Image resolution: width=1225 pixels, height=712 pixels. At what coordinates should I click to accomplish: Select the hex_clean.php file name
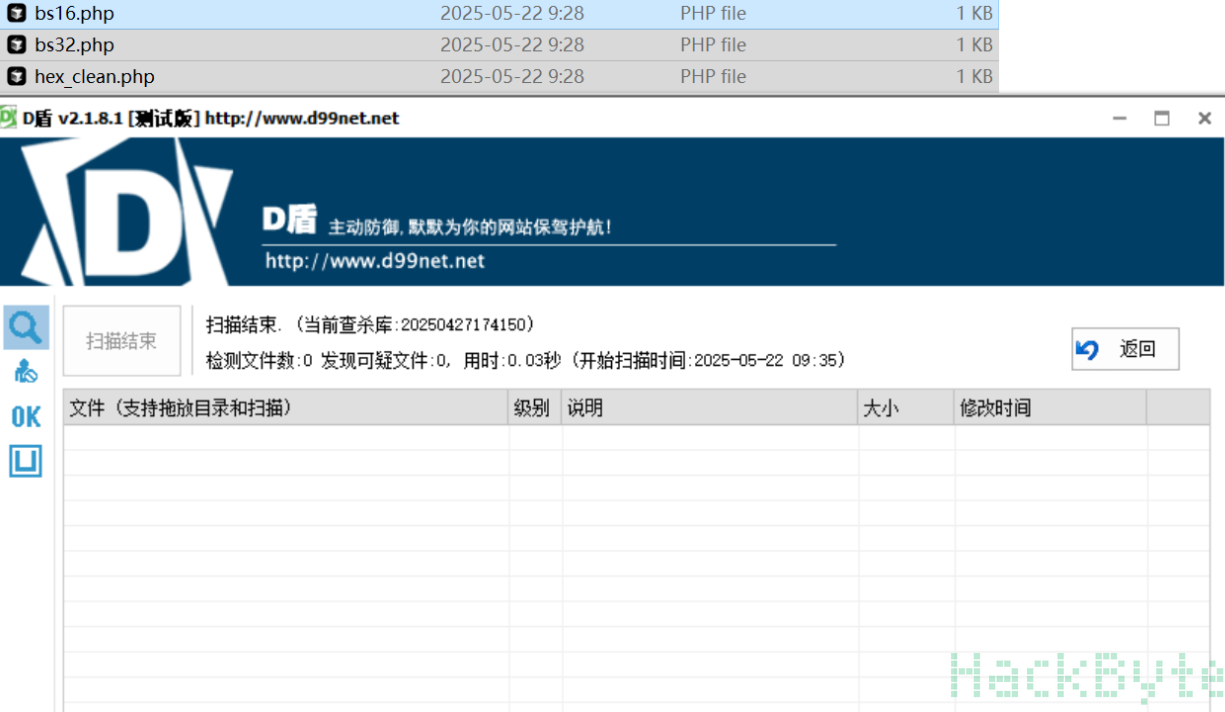click(94, 76)
